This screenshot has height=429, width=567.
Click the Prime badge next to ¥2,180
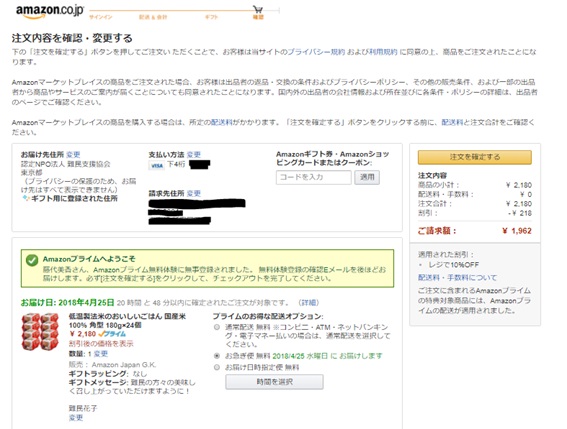pyautogui.click(x=112, y=334)
